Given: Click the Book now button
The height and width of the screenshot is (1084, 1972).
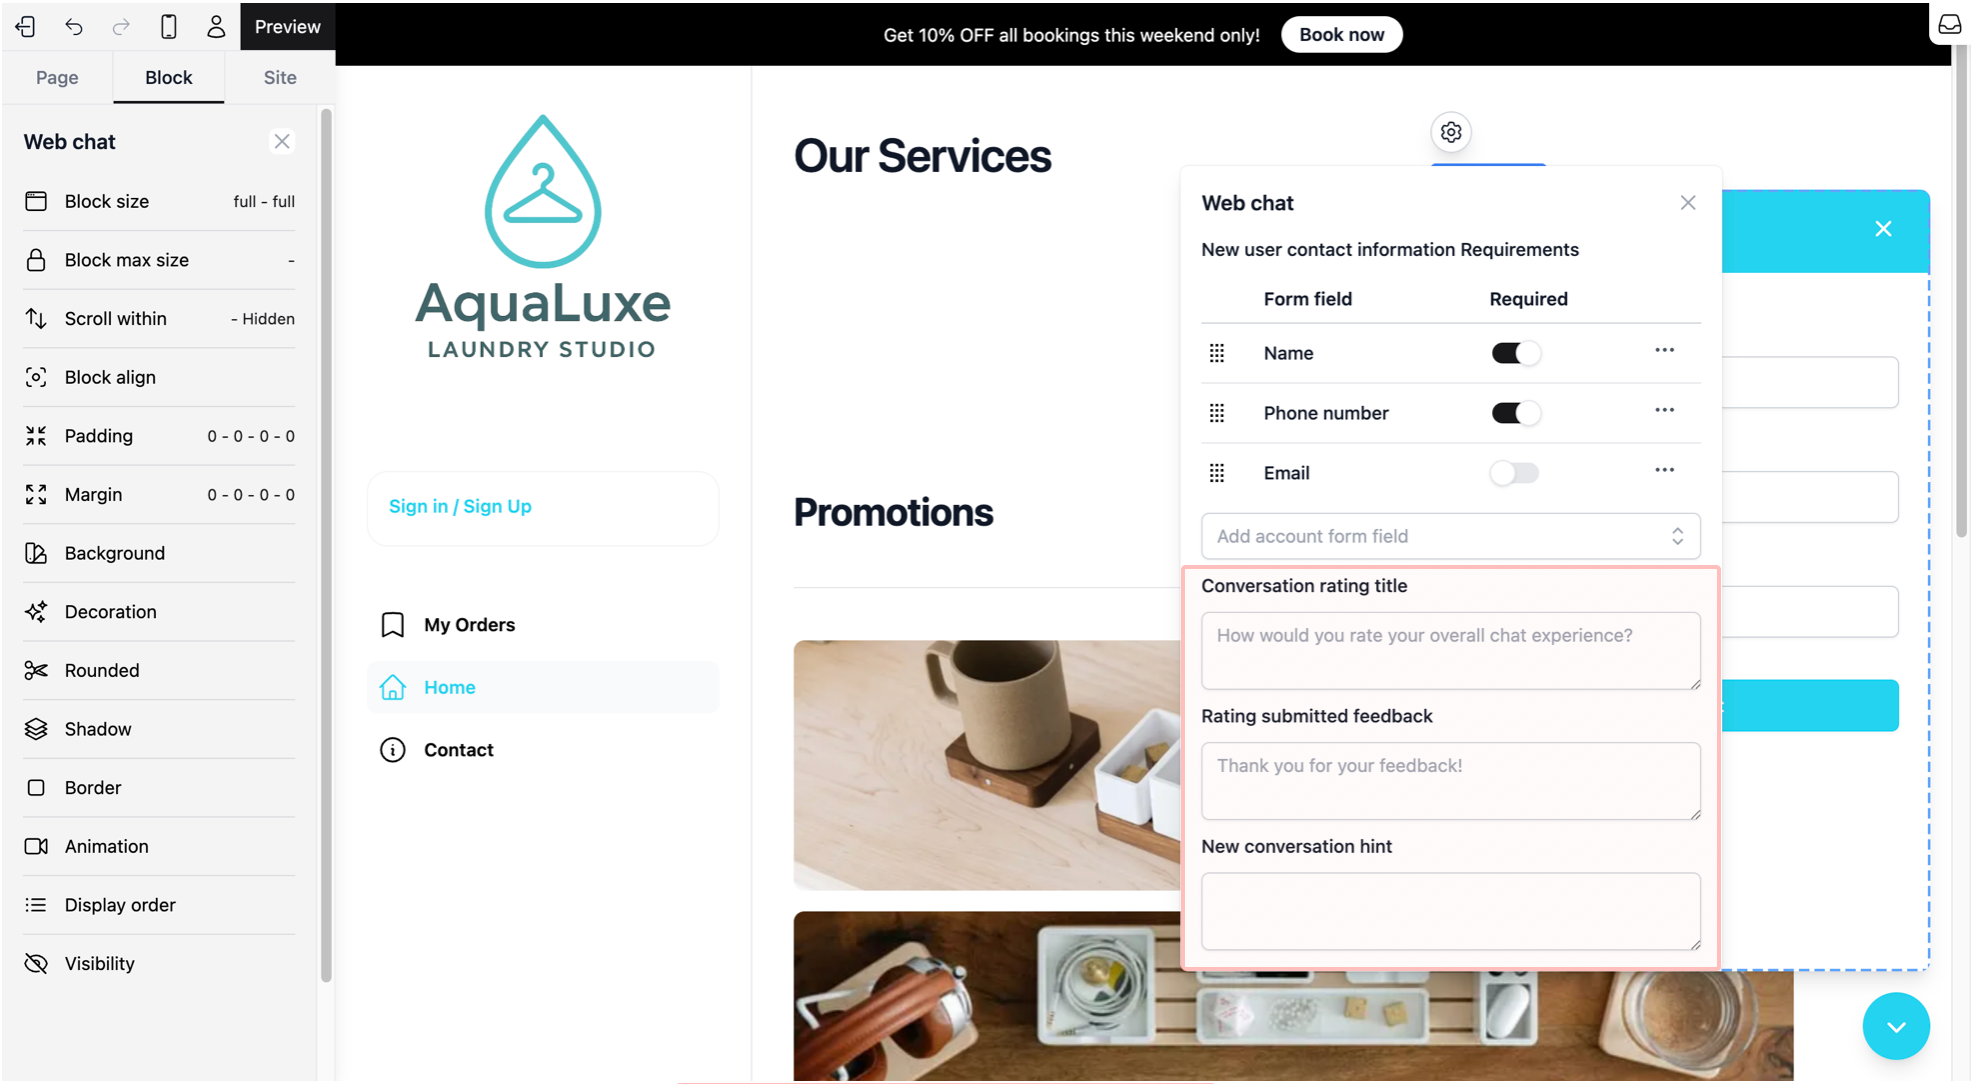Looking at the screenshot, I should [x=1341, y=34].
